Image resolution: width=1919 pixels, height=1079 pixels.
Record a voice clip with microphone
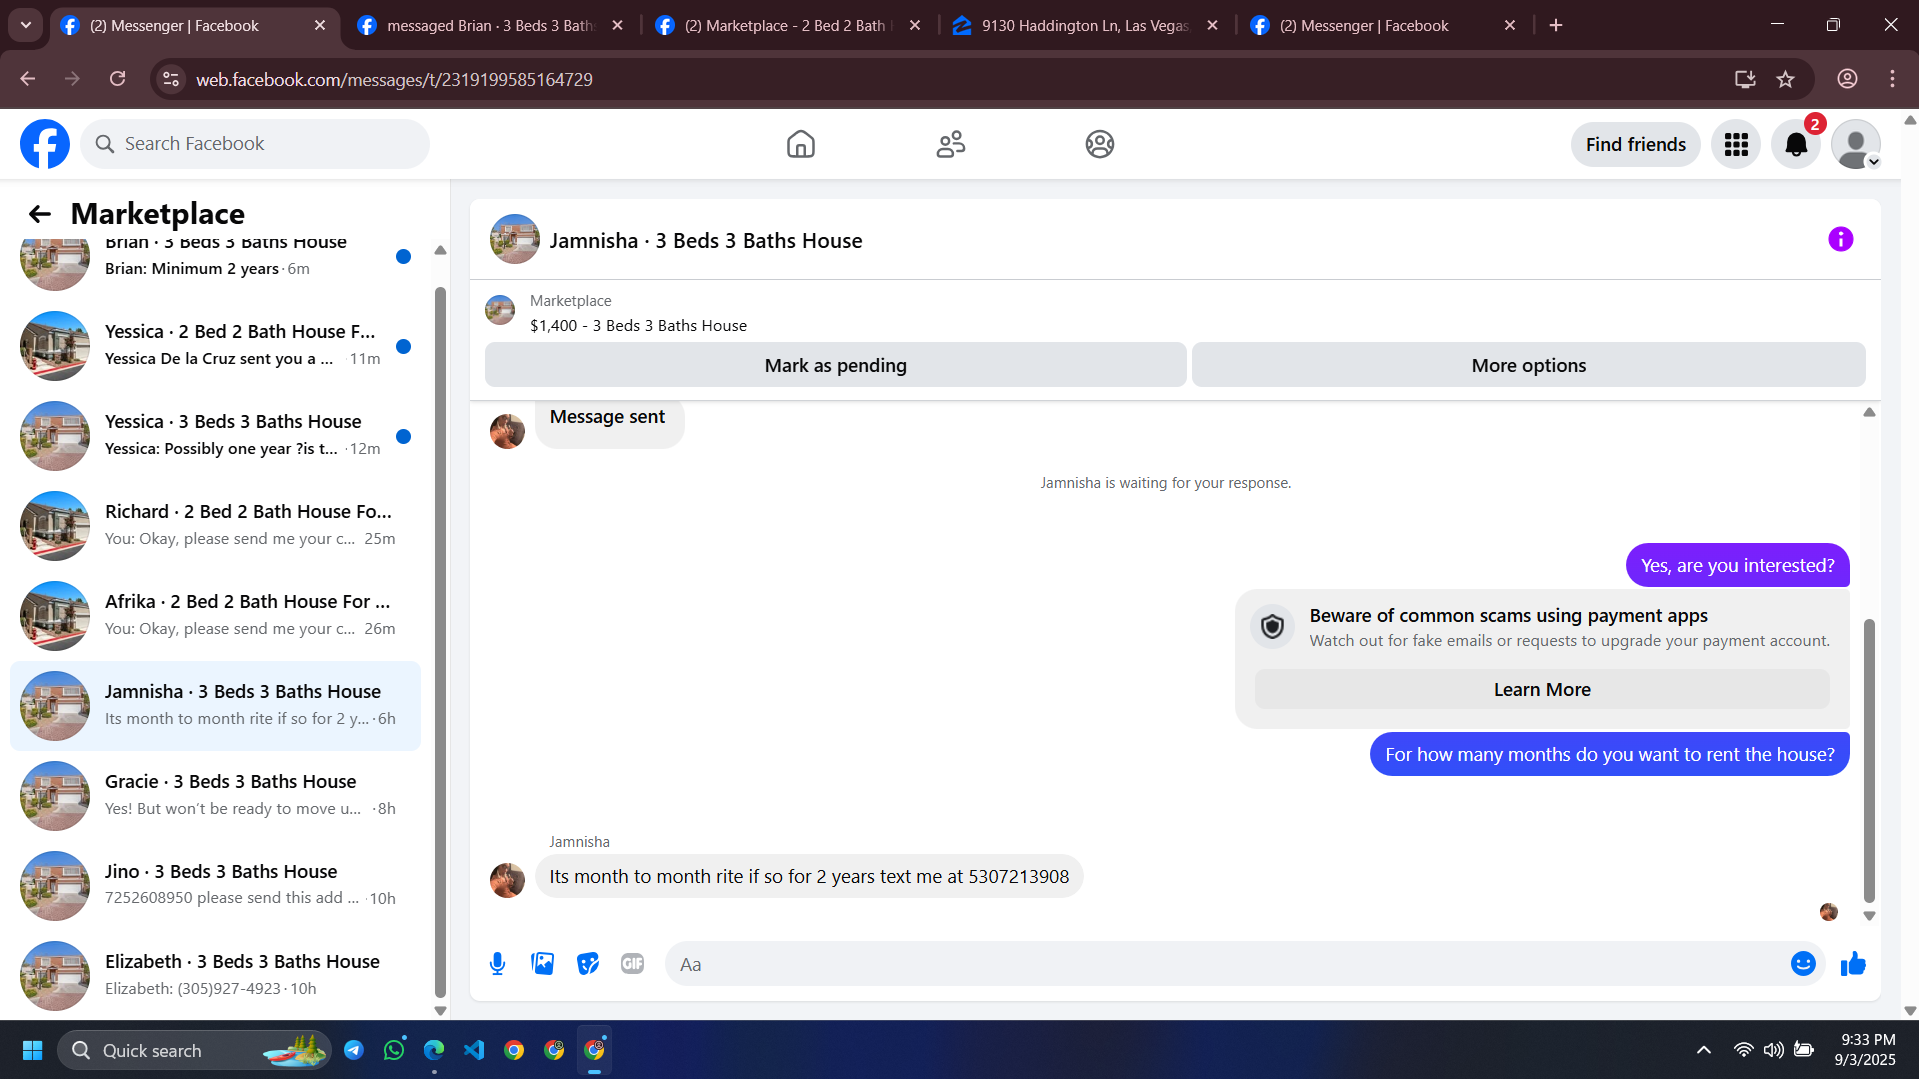pos(497,964)
